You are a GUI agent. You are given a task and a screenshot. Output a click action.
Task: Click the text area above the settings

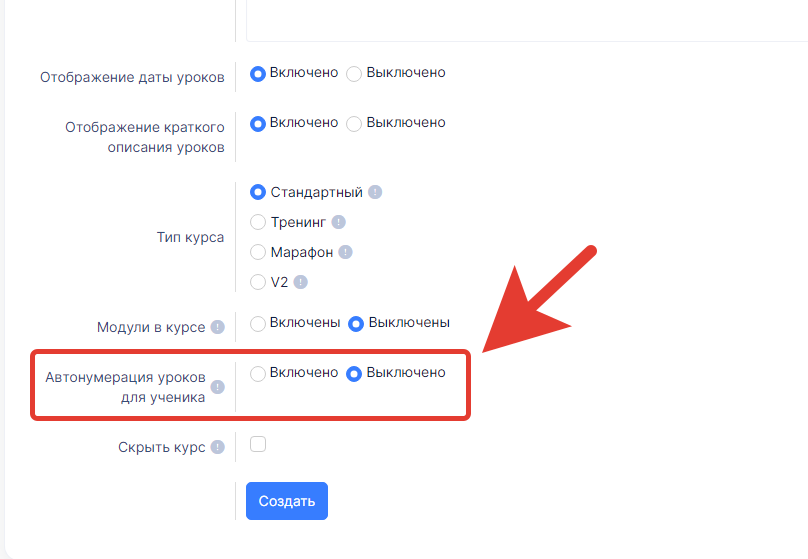[527, 21]
